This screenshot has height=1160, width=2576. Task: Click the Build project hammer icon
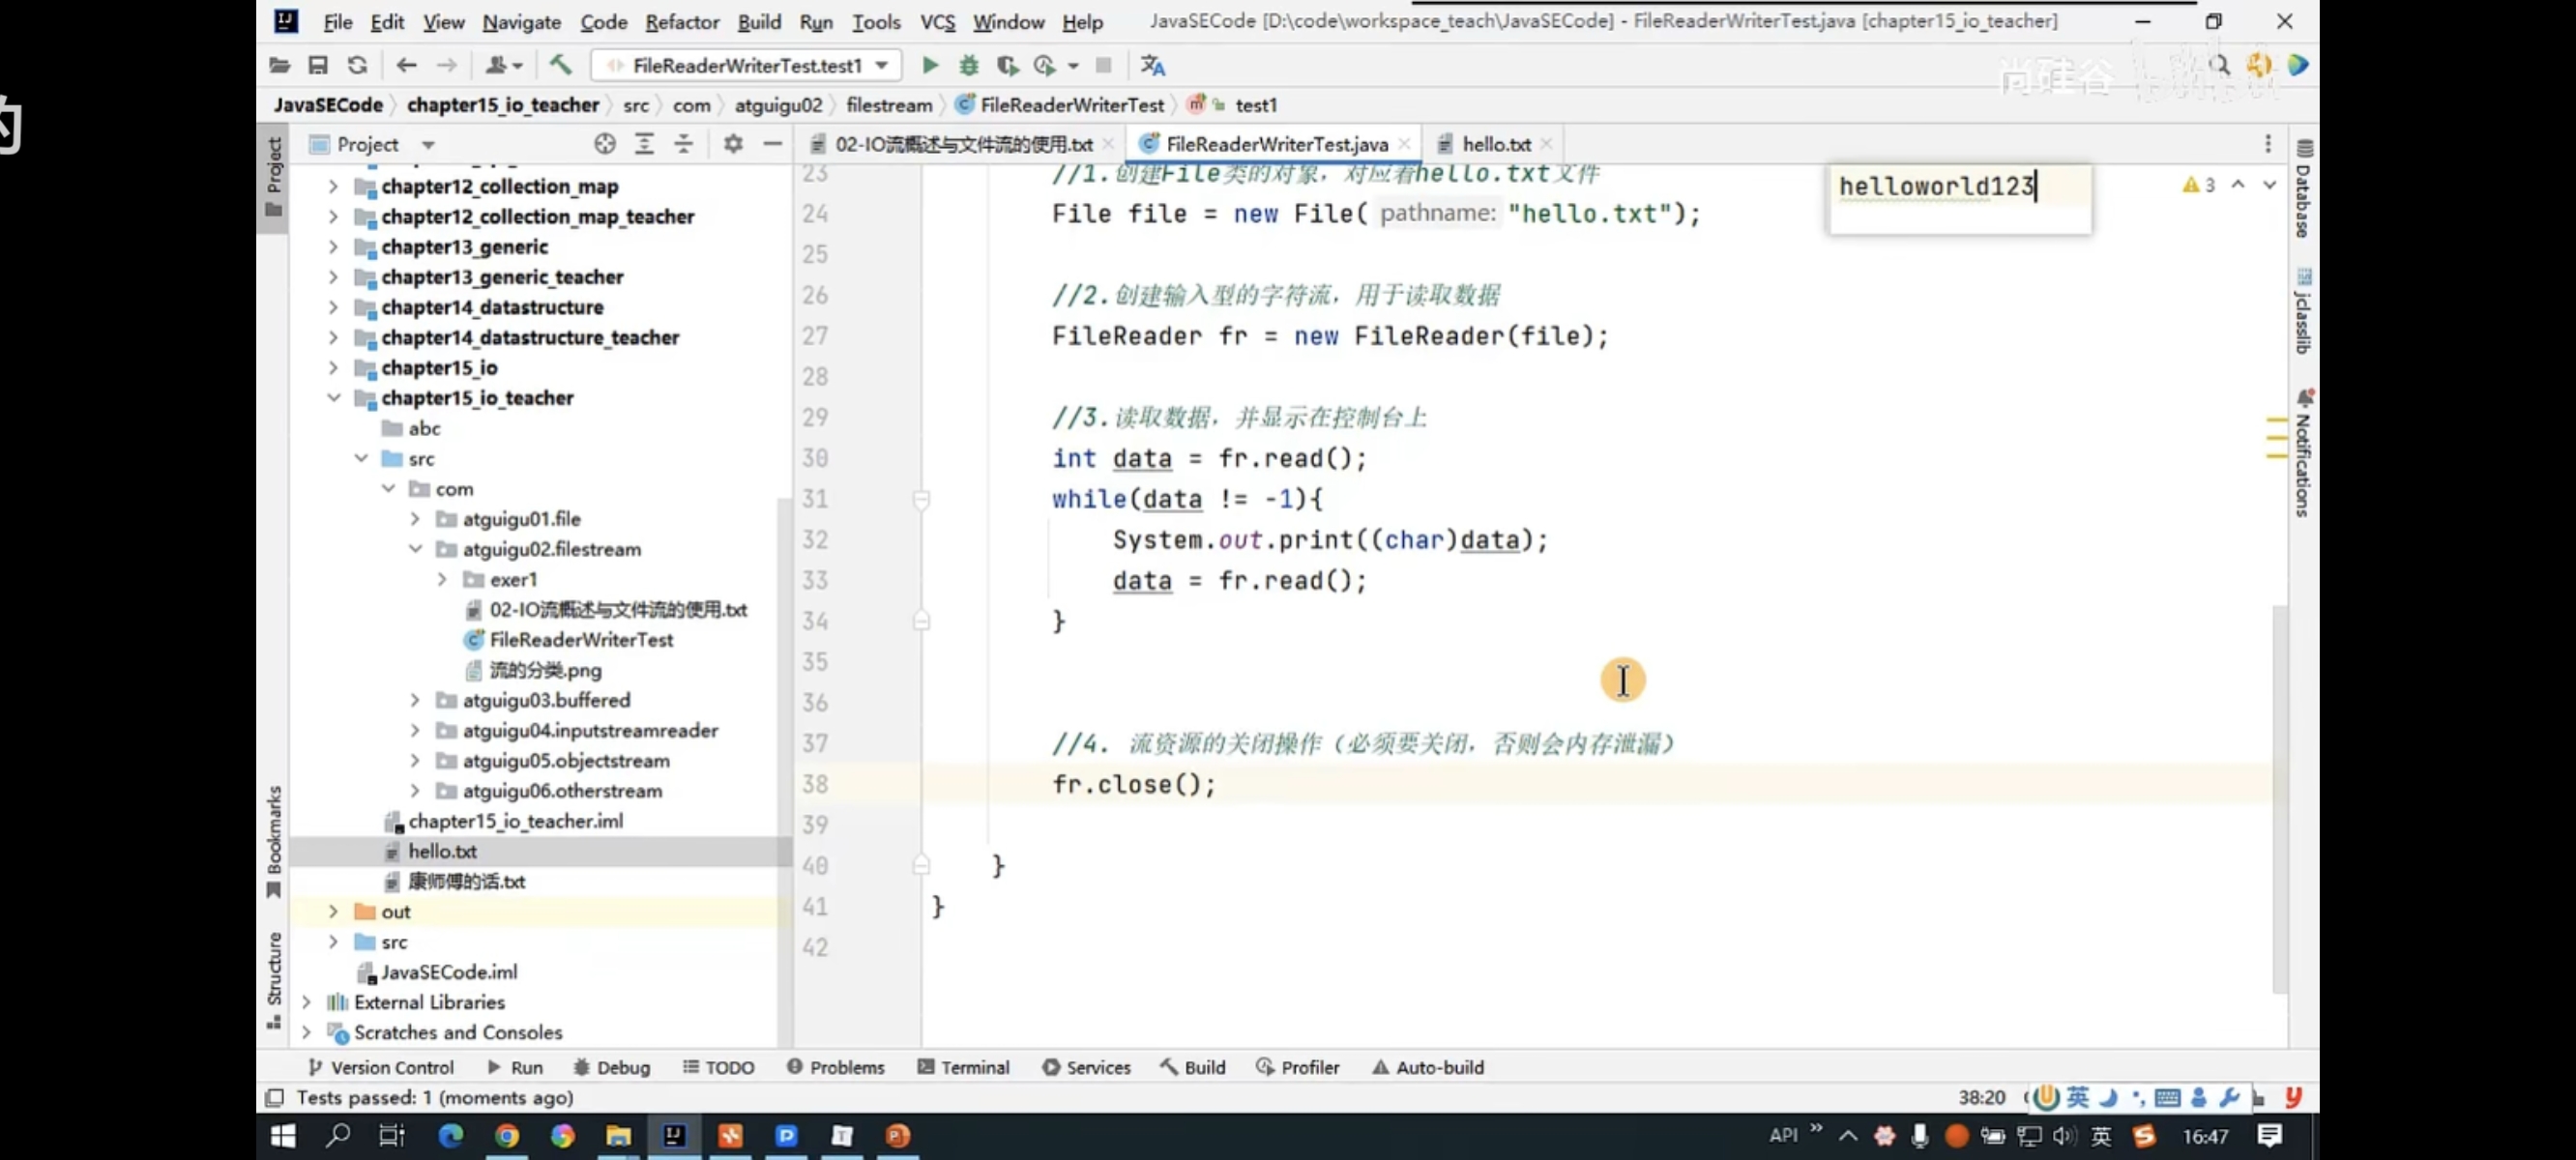[560, 65]
